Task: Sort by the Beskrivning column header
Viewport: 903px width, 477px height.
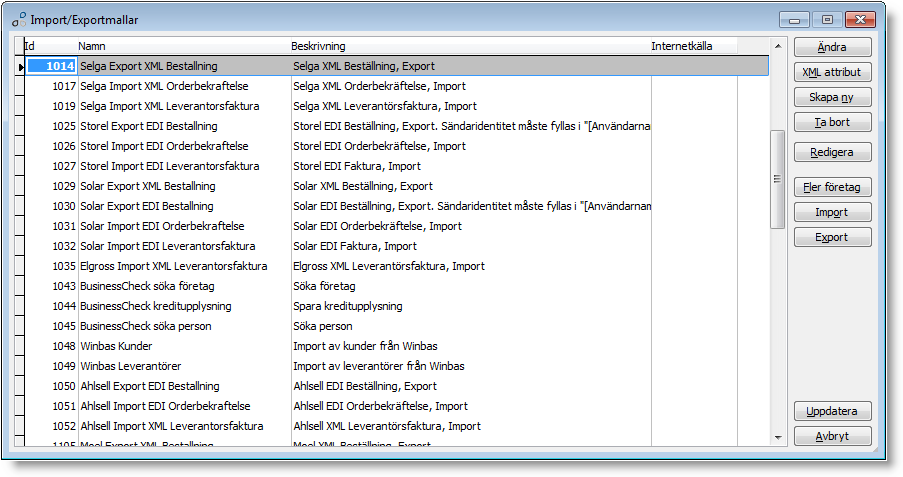Action: pos(470,46)
